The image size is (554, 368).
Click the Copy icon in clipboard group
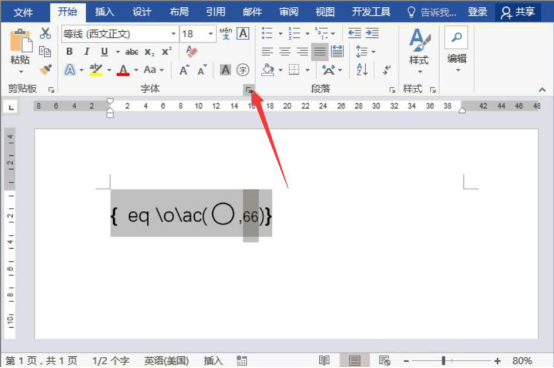click(45, 52)
